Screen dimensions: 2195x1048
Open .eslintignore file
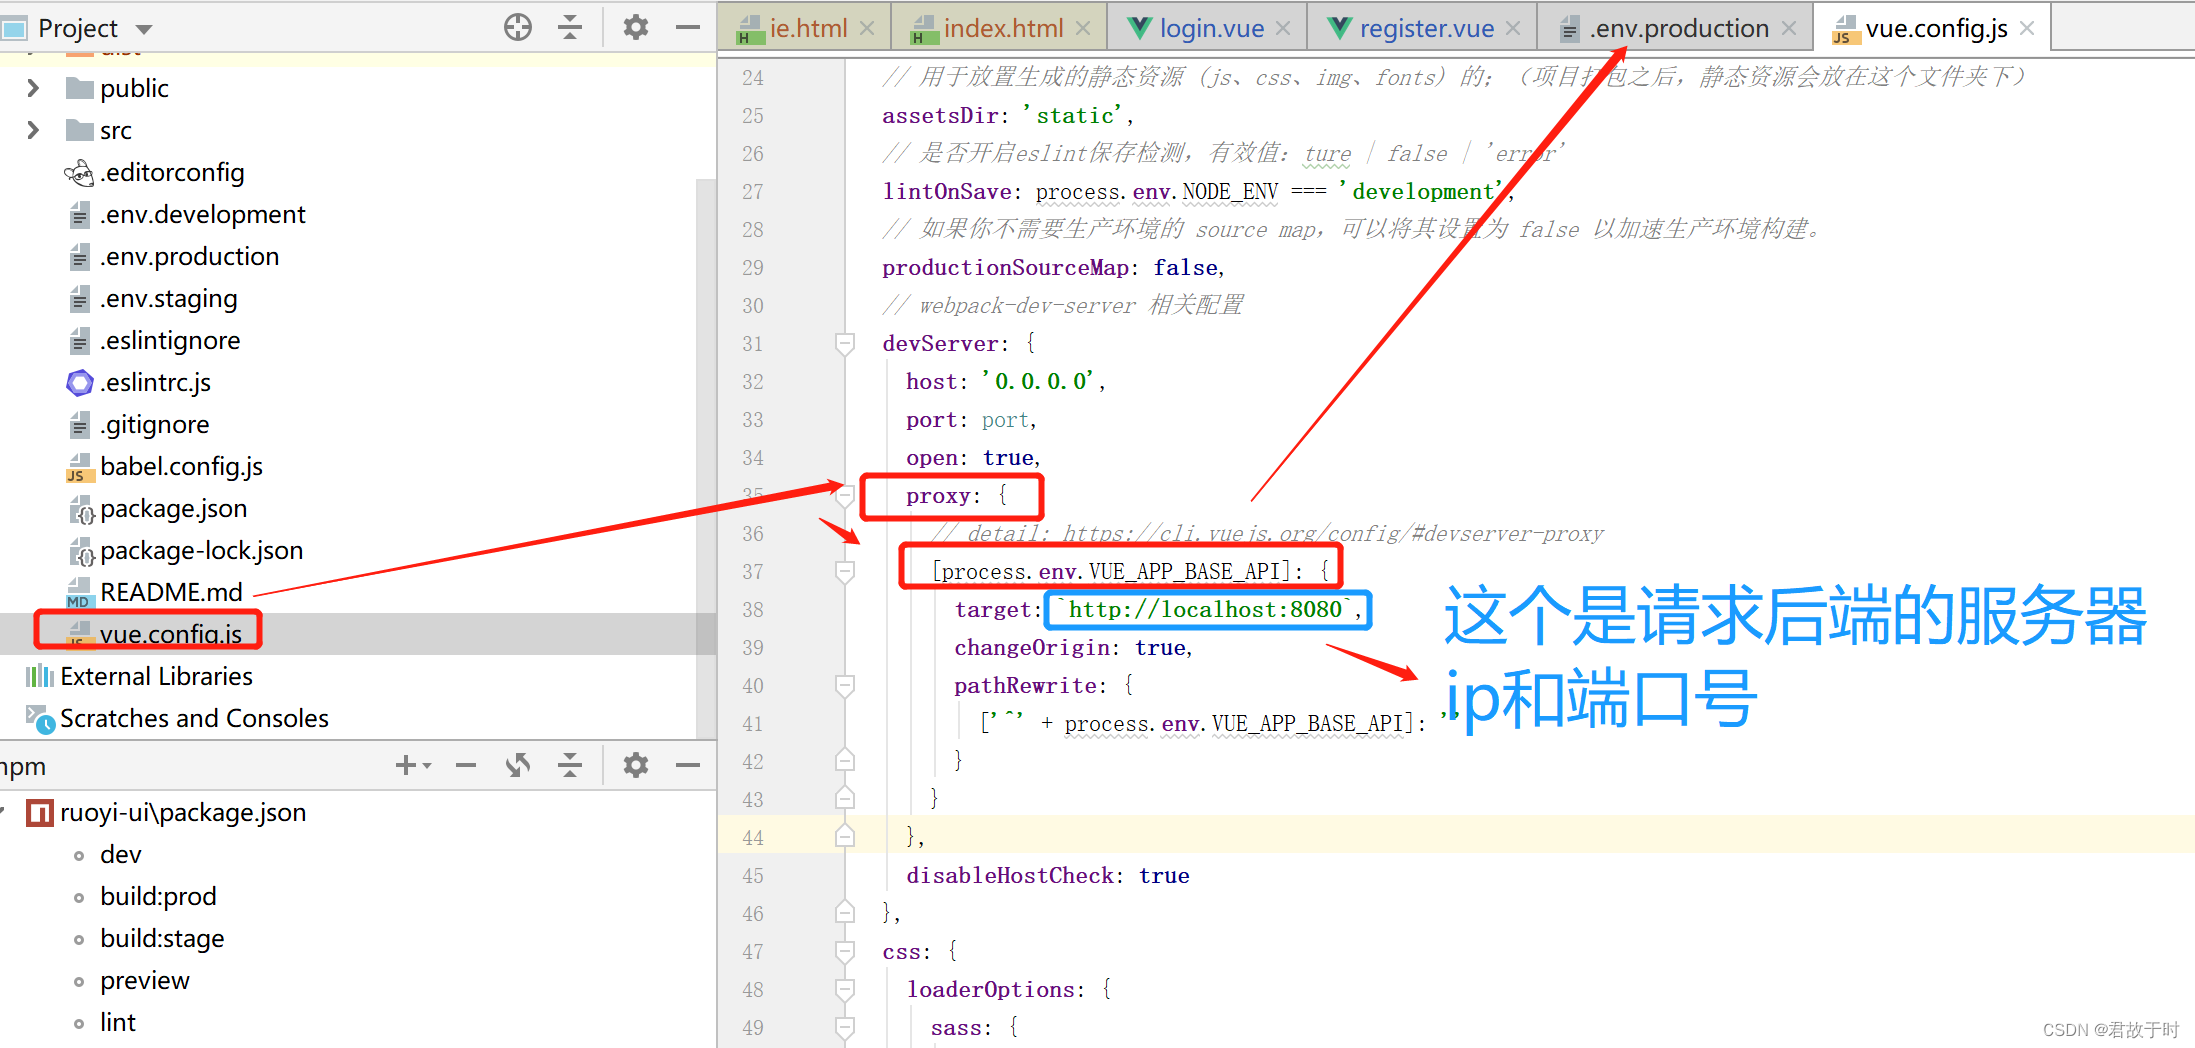coord(170,340)
